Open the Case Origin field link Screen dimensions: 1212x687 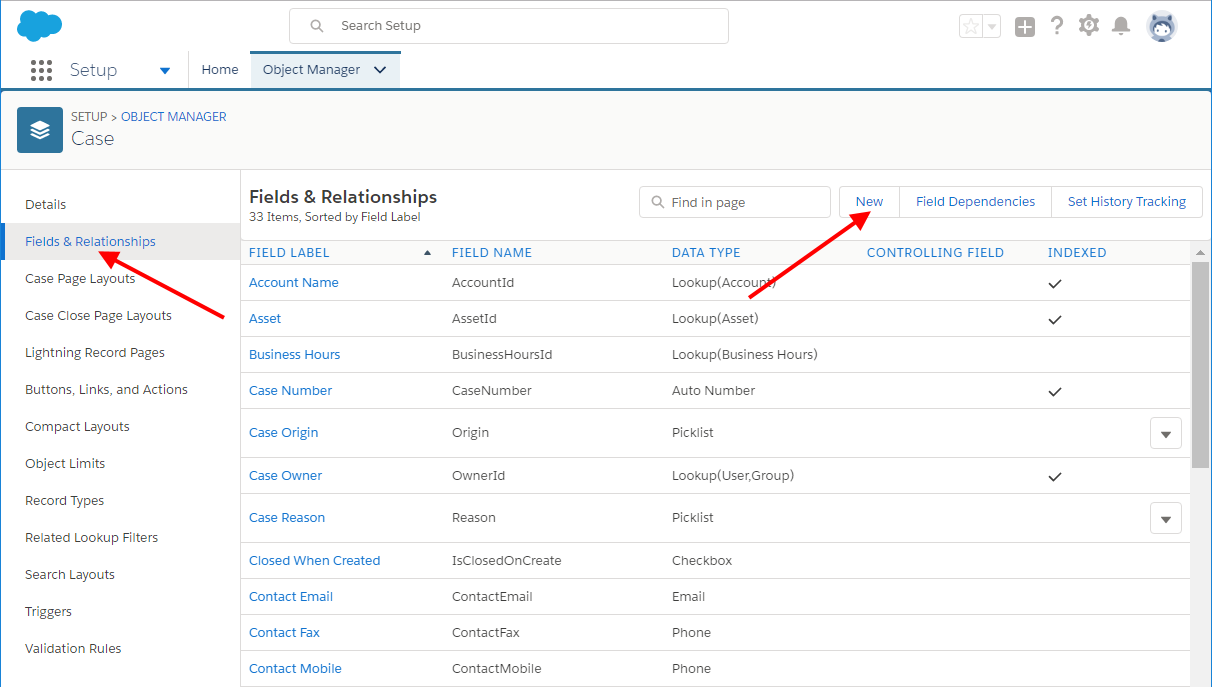[x=283, y=432]
